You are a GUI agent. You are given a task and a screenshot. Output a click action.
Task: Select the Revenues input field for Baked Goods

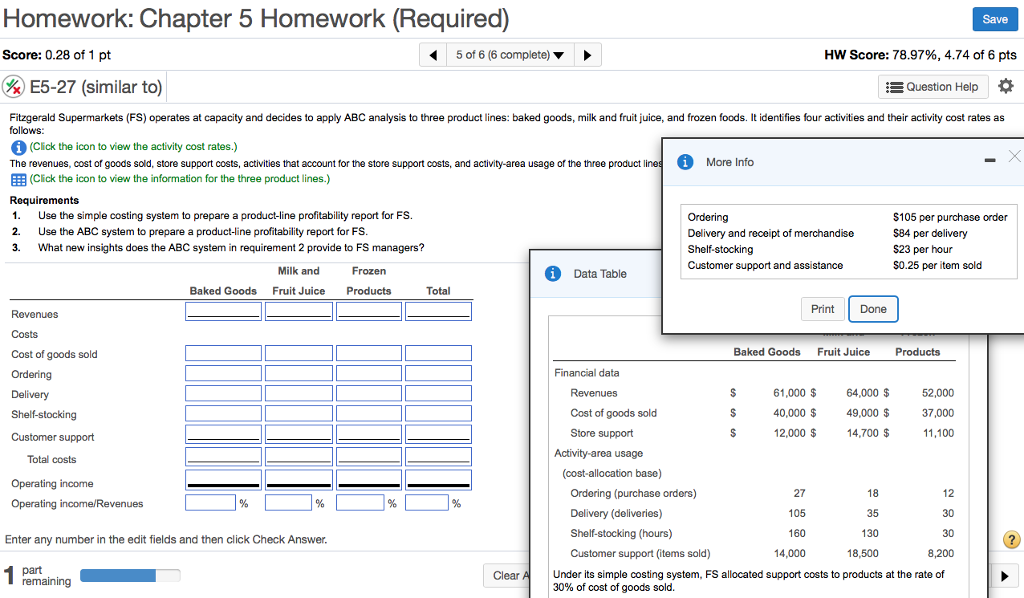coord(223,310)
